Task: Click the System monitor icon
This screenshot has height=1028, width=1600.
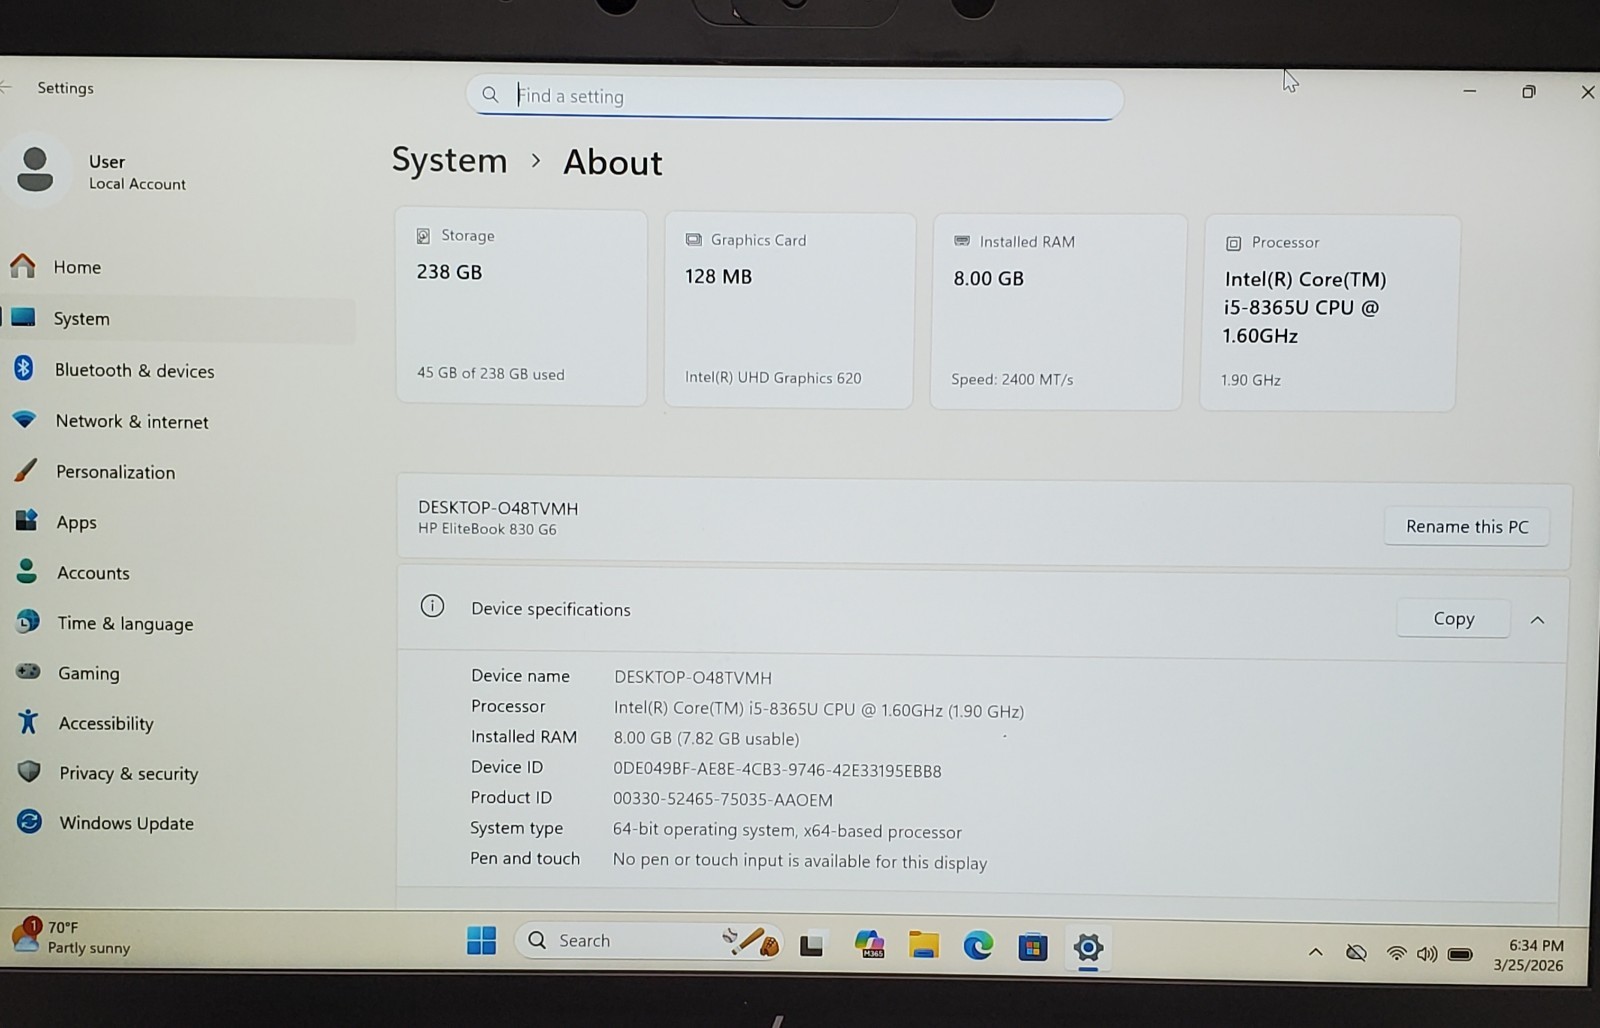Action: [24, 317]
